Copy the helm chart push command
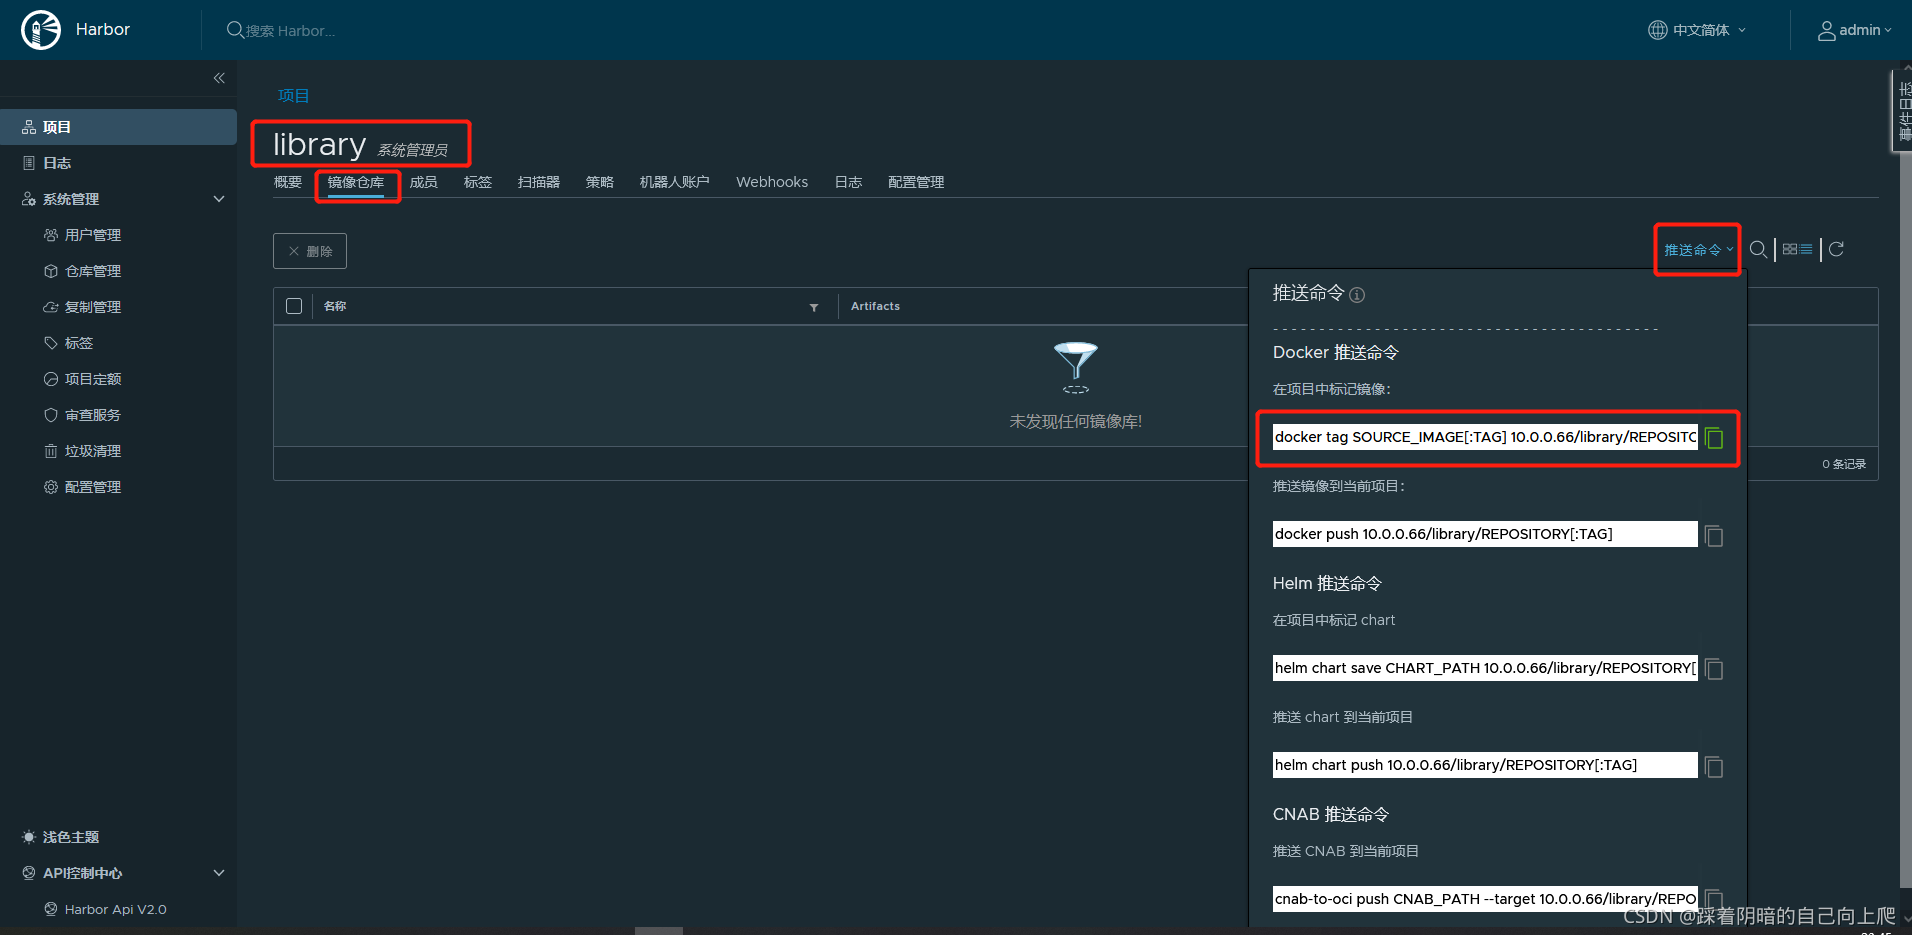This screenshot has height=935, width=1912. 1714,767
